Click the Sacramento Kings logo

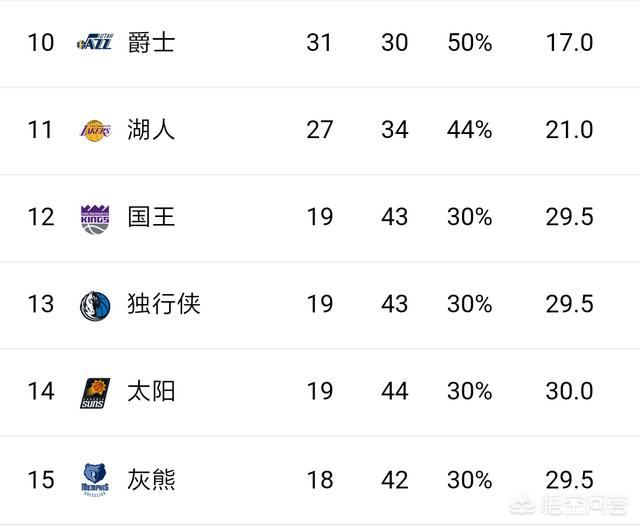96,218
